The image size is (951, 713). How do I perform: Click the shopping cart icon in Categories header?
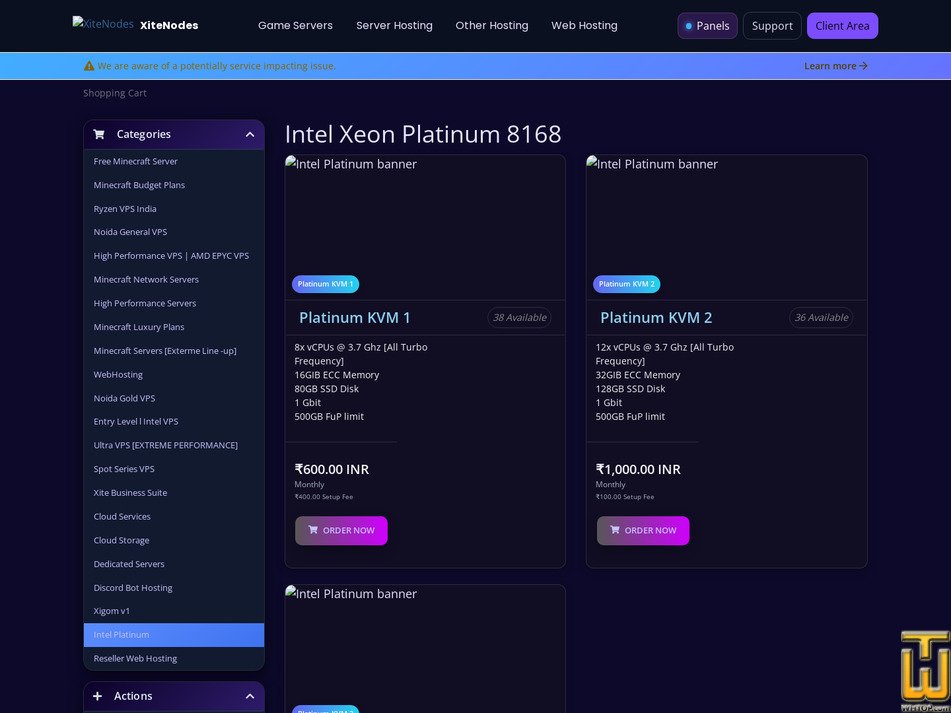(x=99, y=135)
